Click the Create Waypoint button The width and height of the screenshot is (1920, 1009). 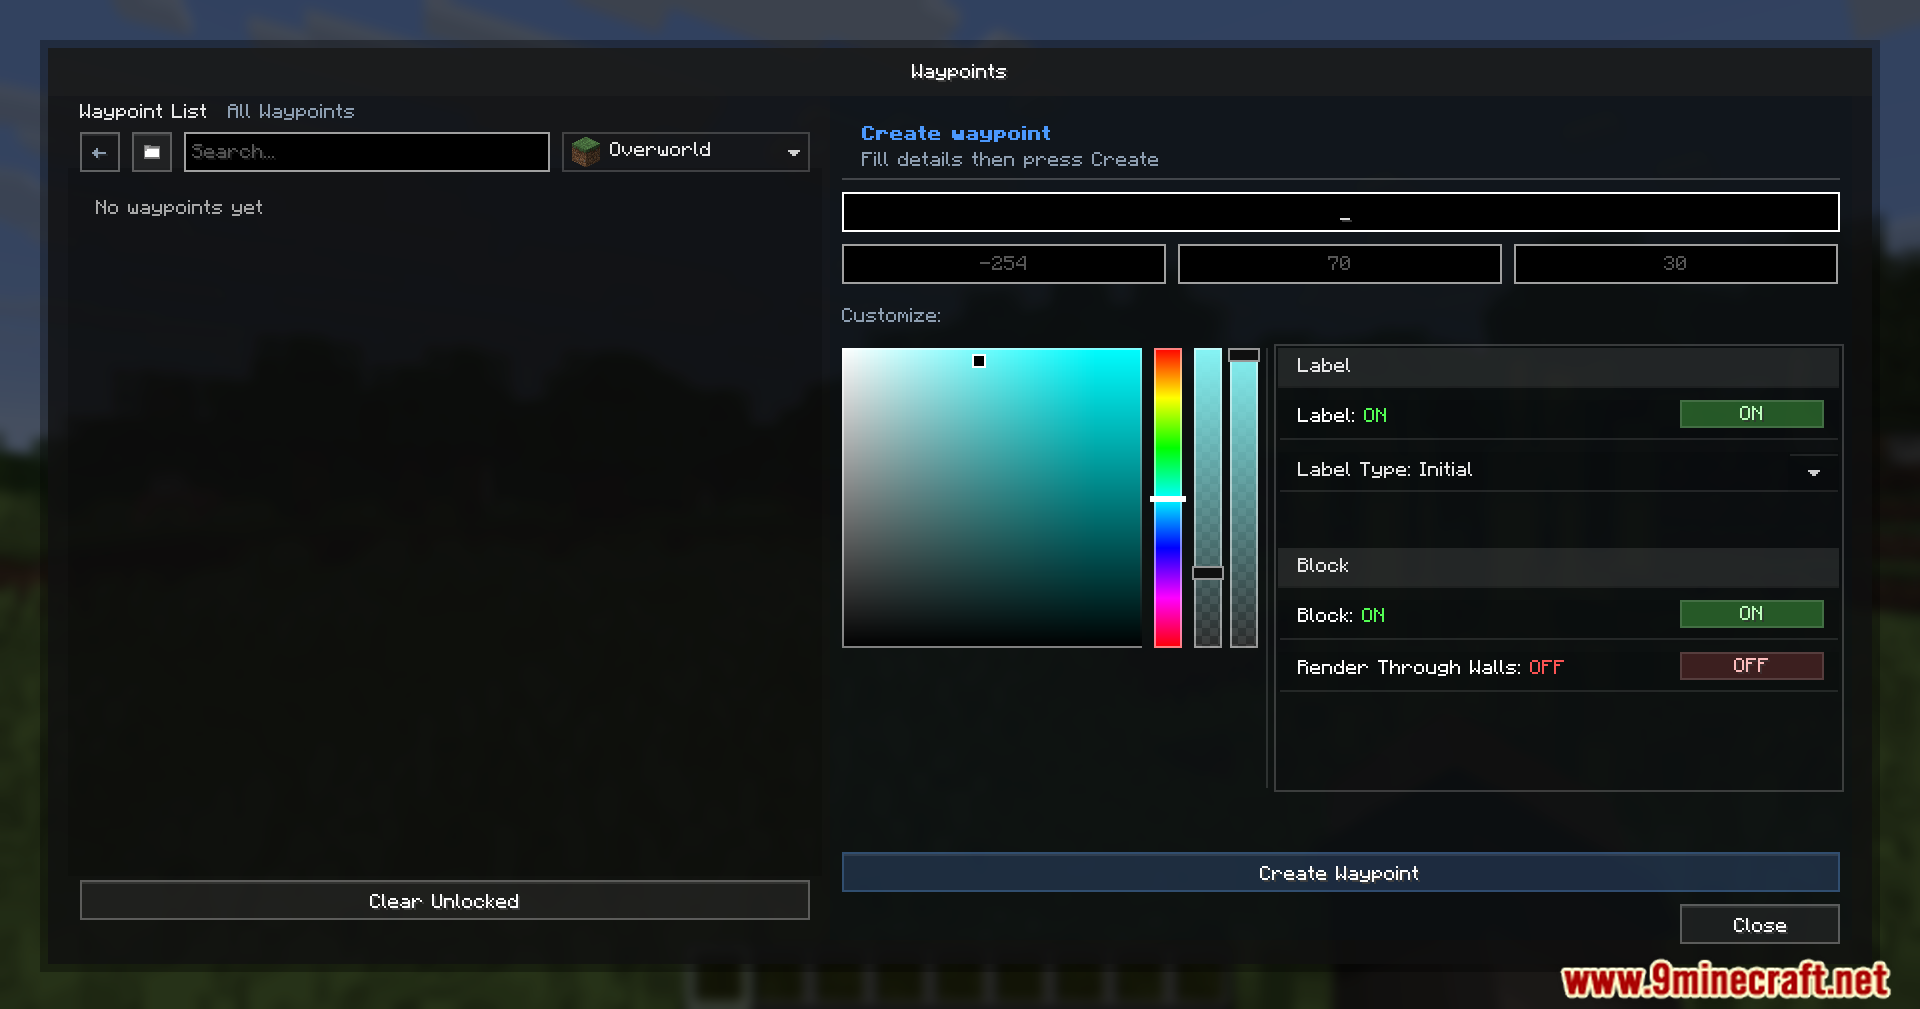[x=1340, y=872]
